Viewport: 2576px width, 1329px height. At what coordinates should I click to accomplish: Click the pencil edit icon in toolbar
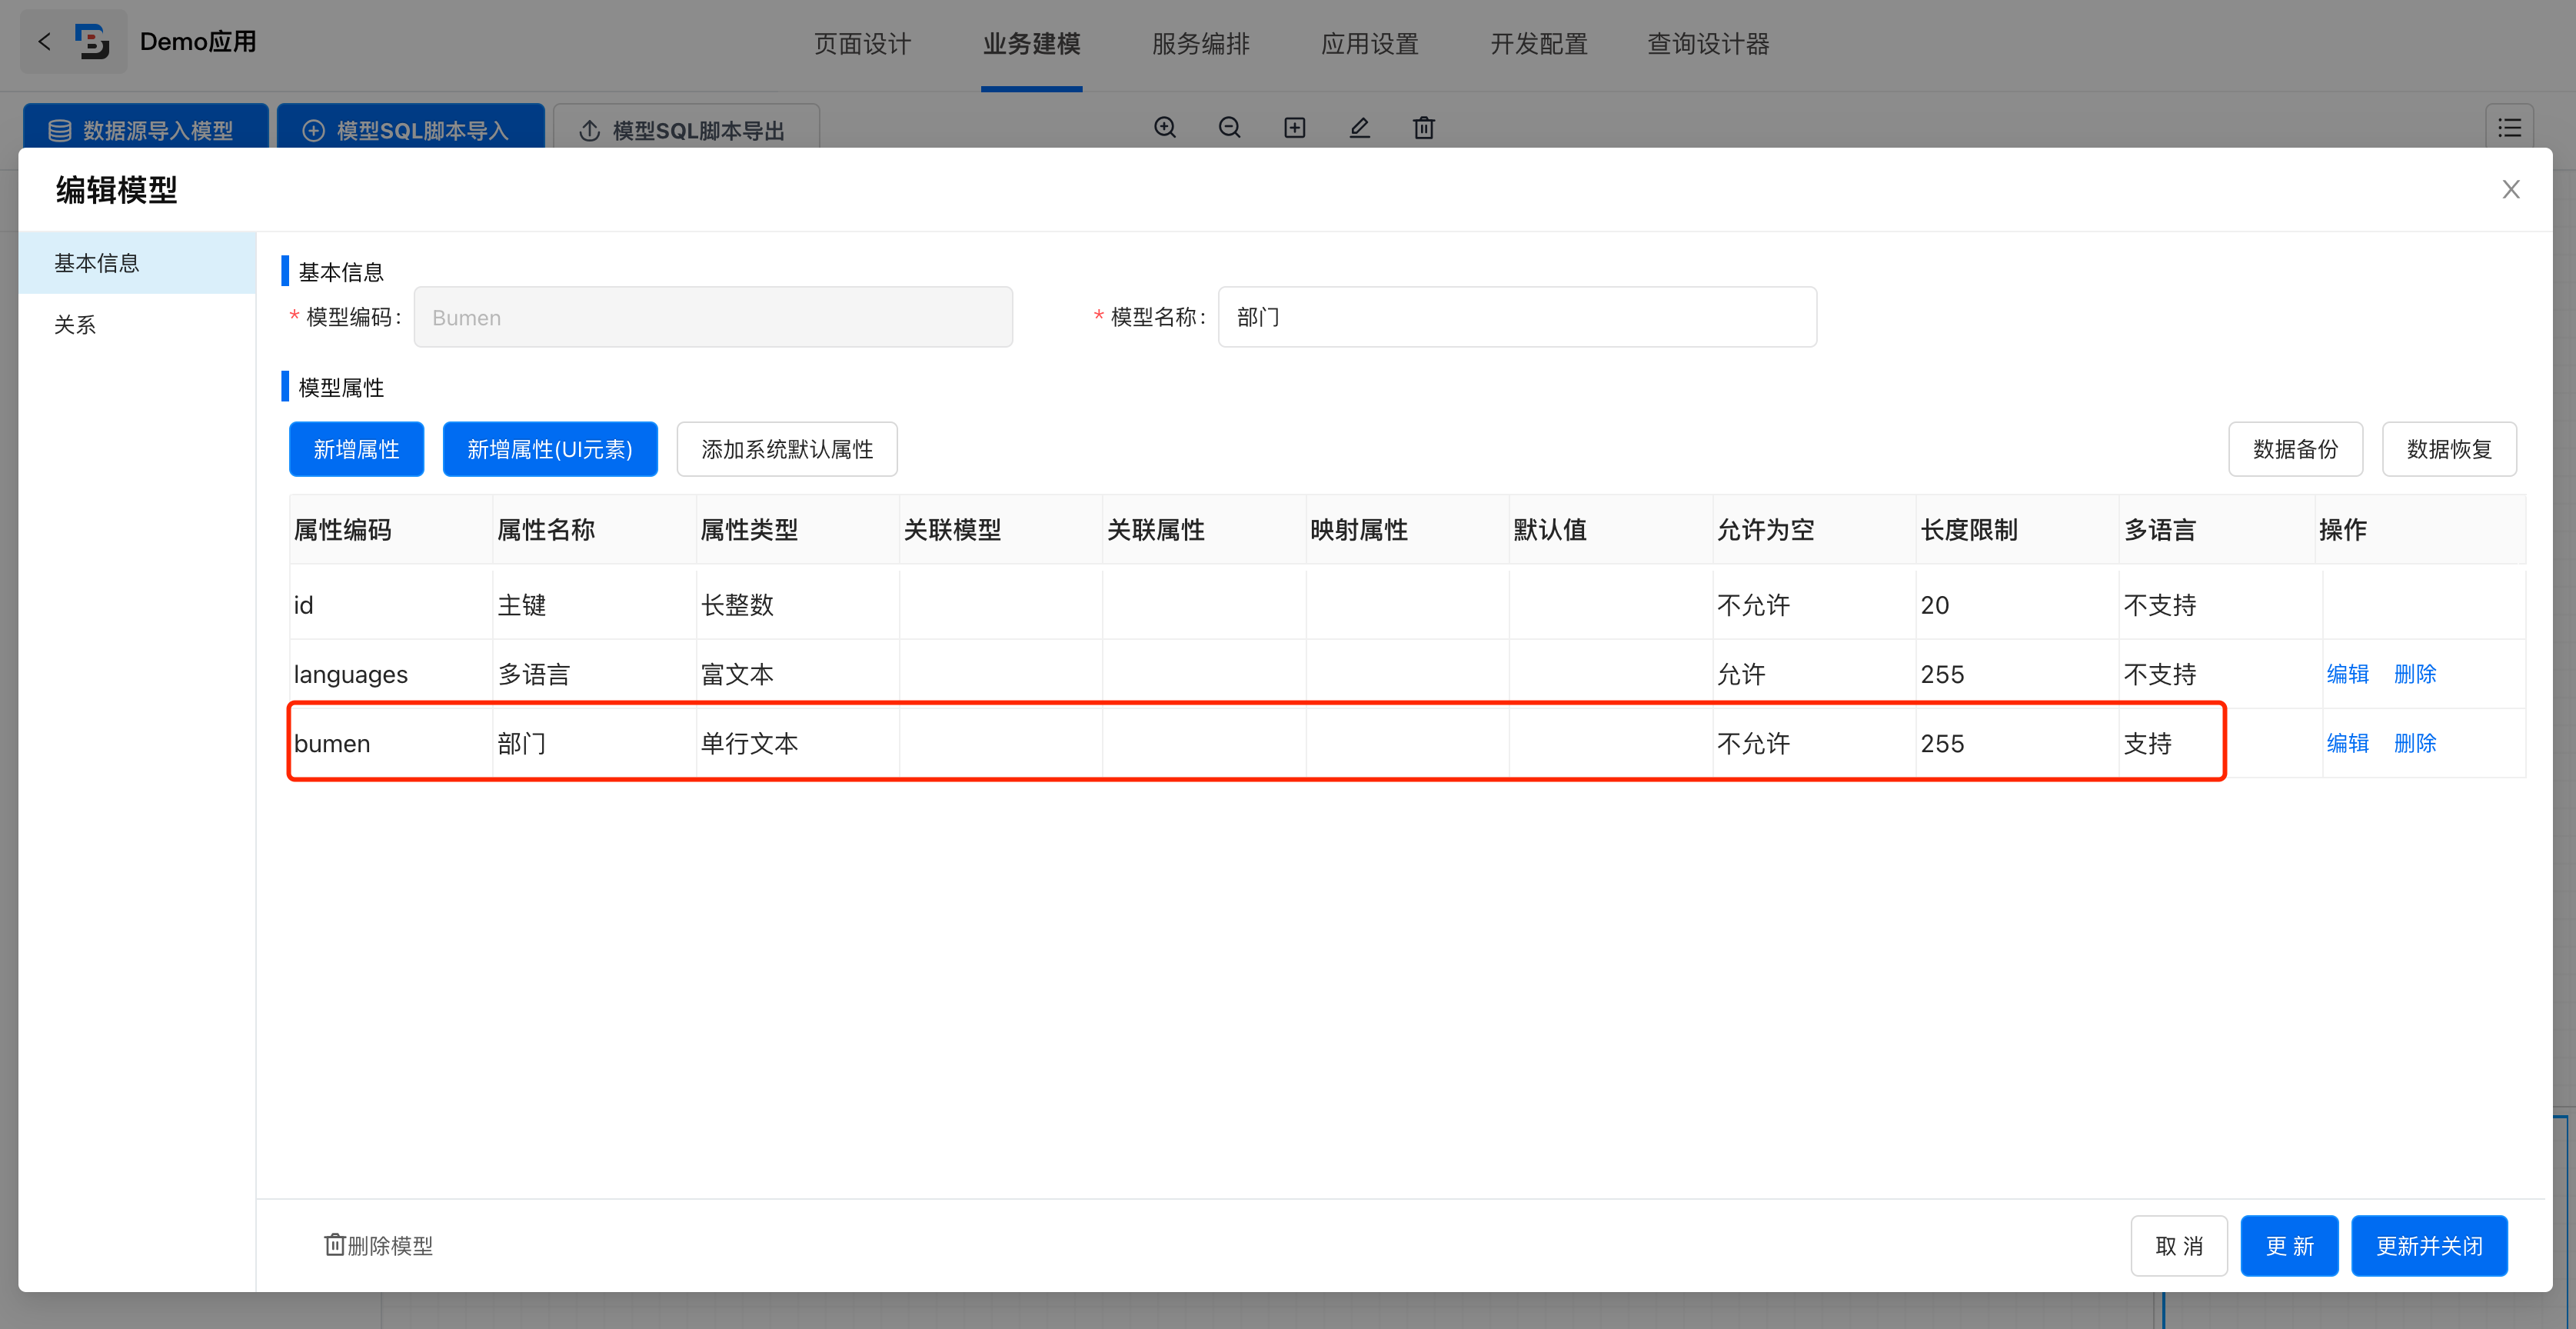tap(1360, 128)
